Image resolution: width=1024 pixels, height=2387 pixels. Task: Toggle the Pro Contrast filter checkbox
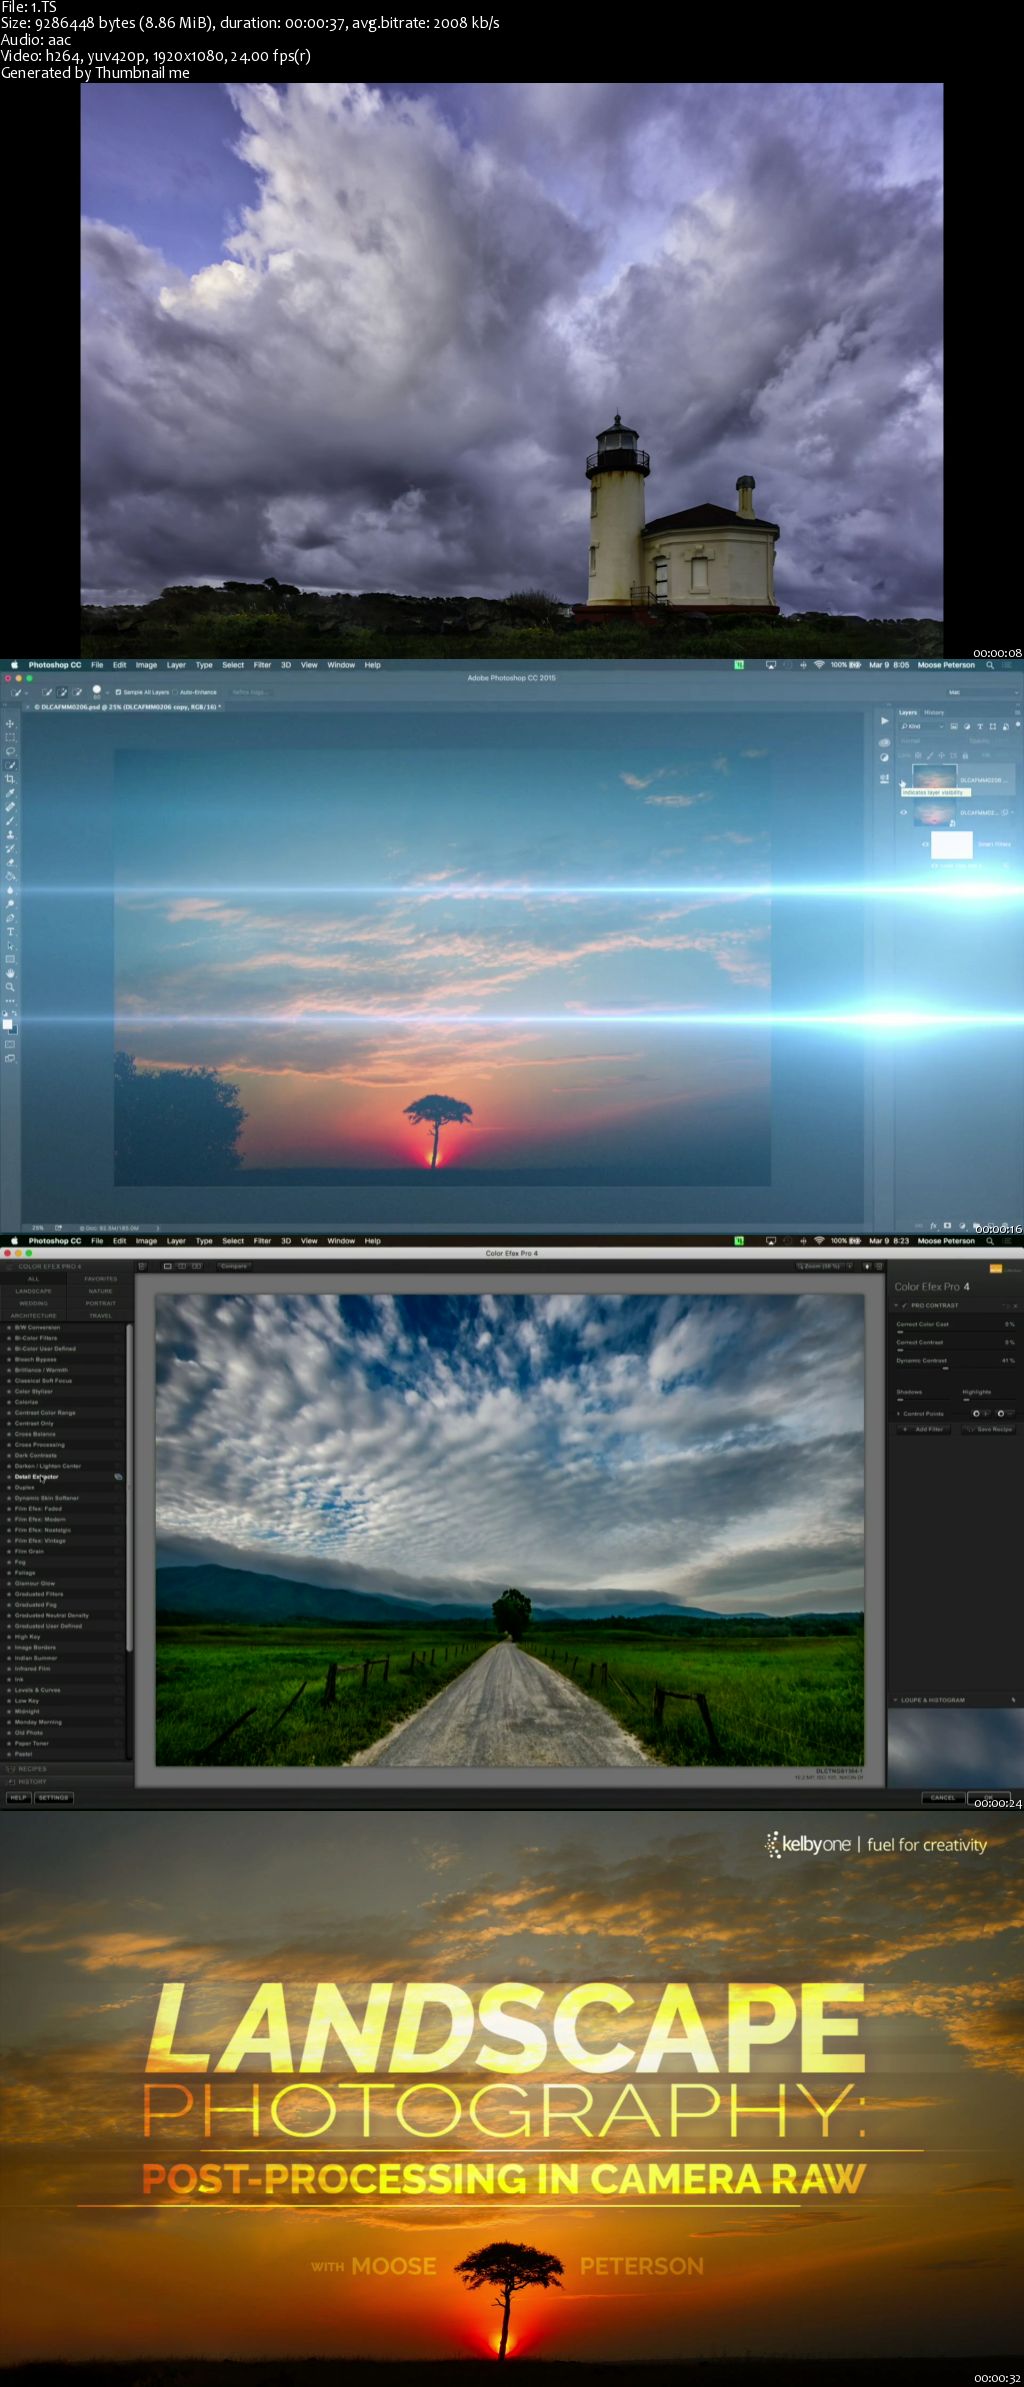pyautogui.click(x=905, y=1305)
